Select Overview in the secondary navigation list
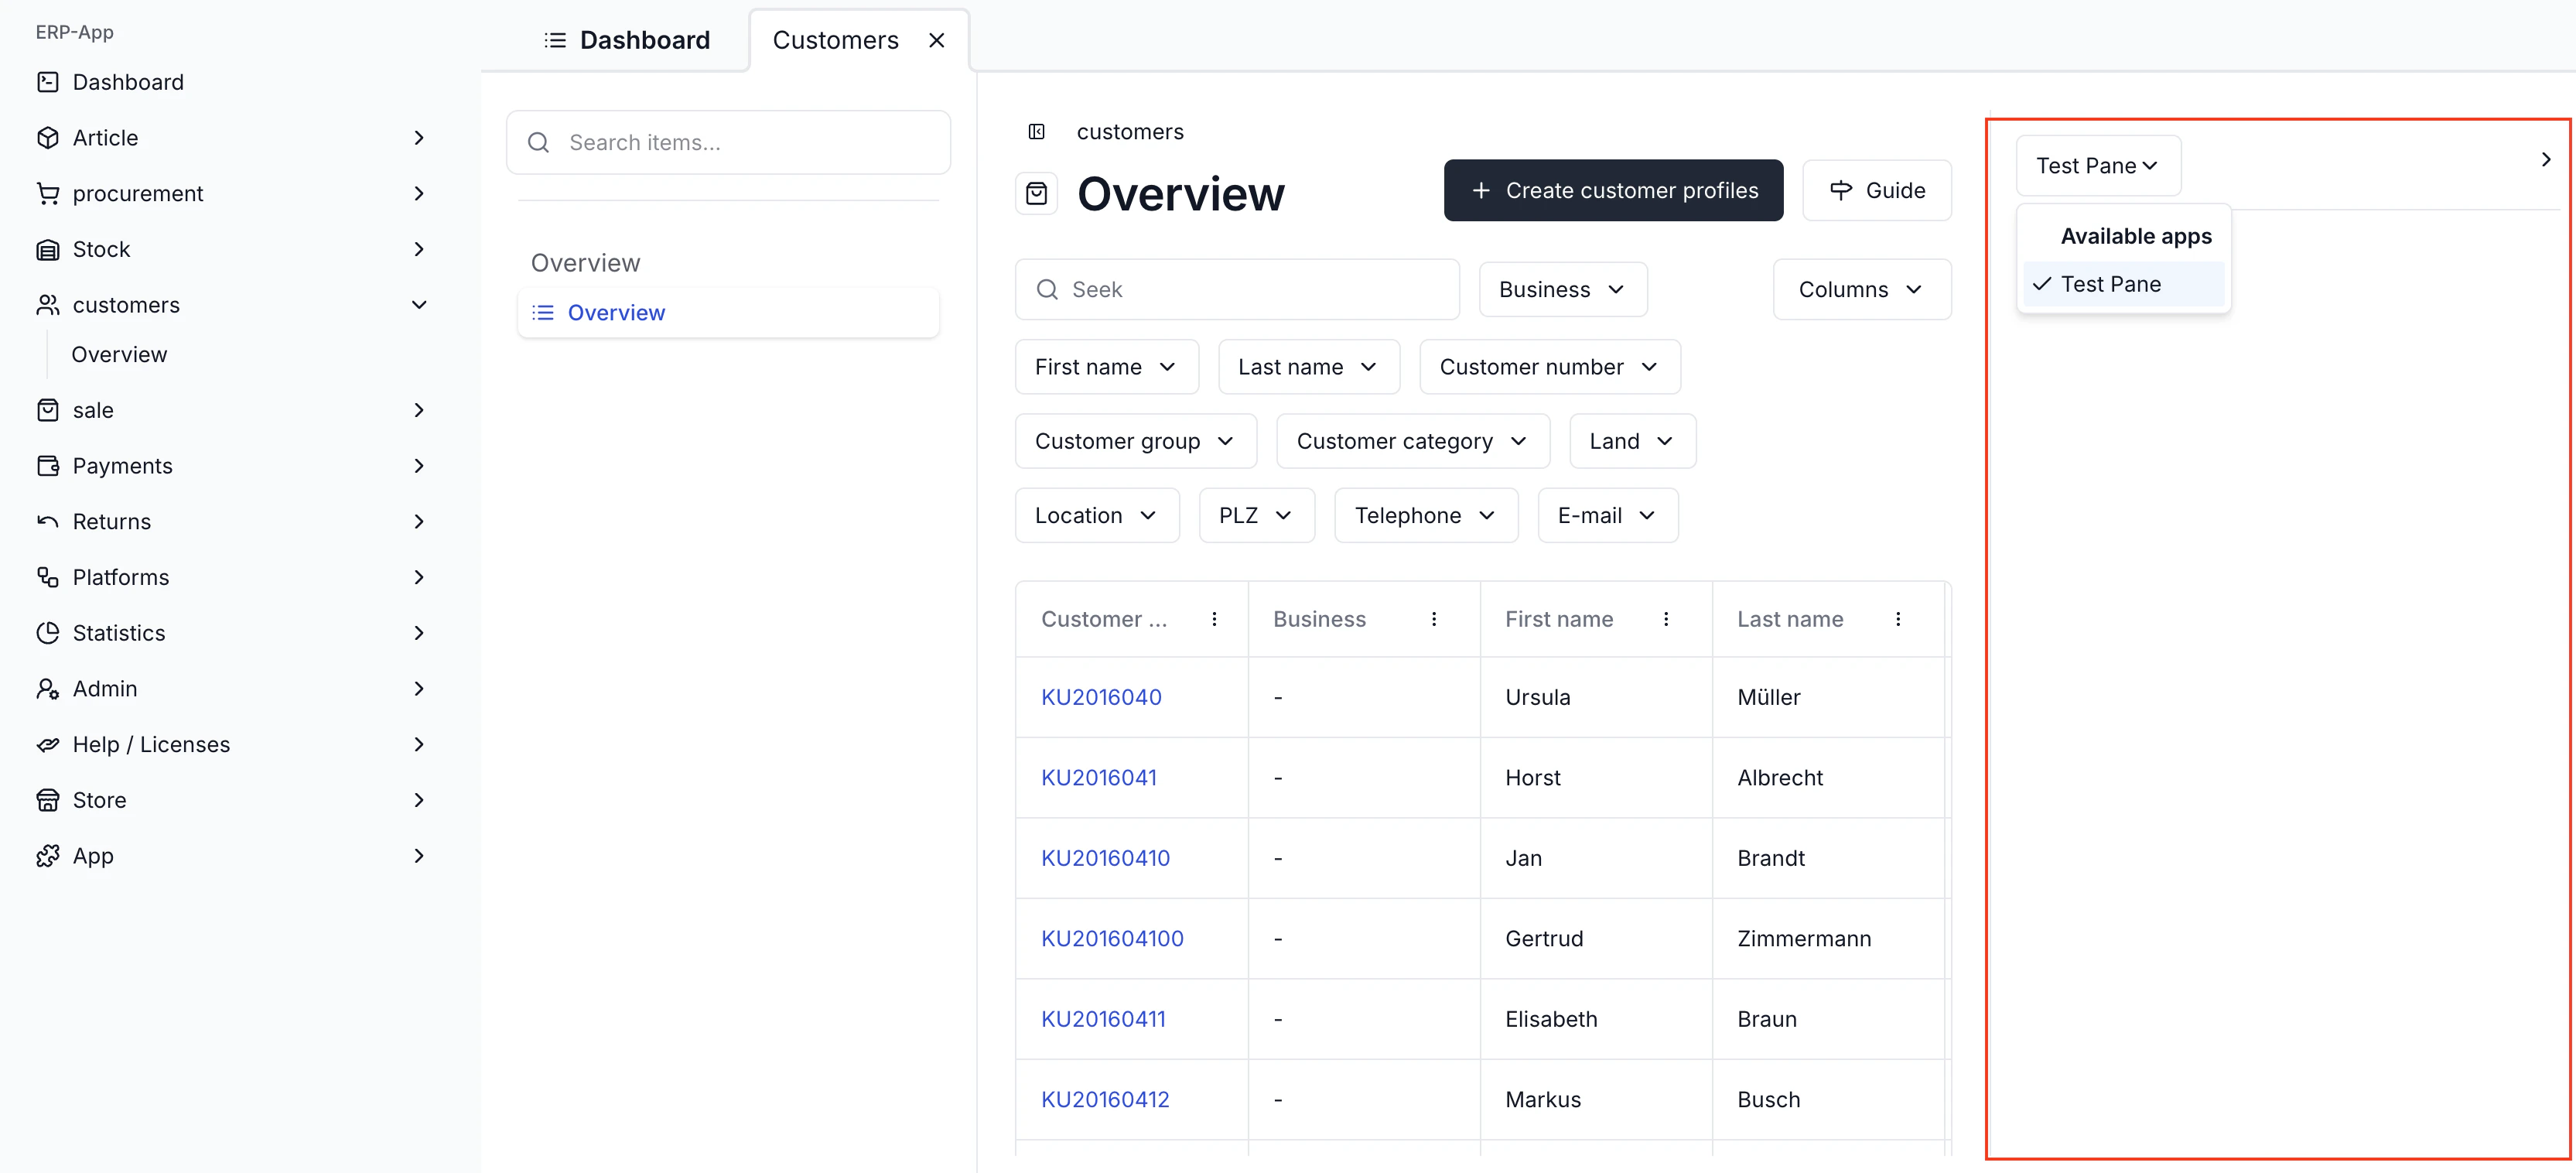 (616, 313)
